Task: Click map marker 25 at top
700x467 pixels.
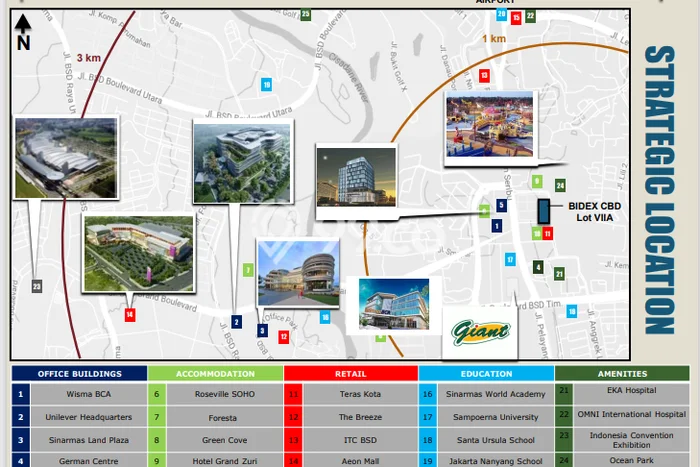Action: [305, 14]
